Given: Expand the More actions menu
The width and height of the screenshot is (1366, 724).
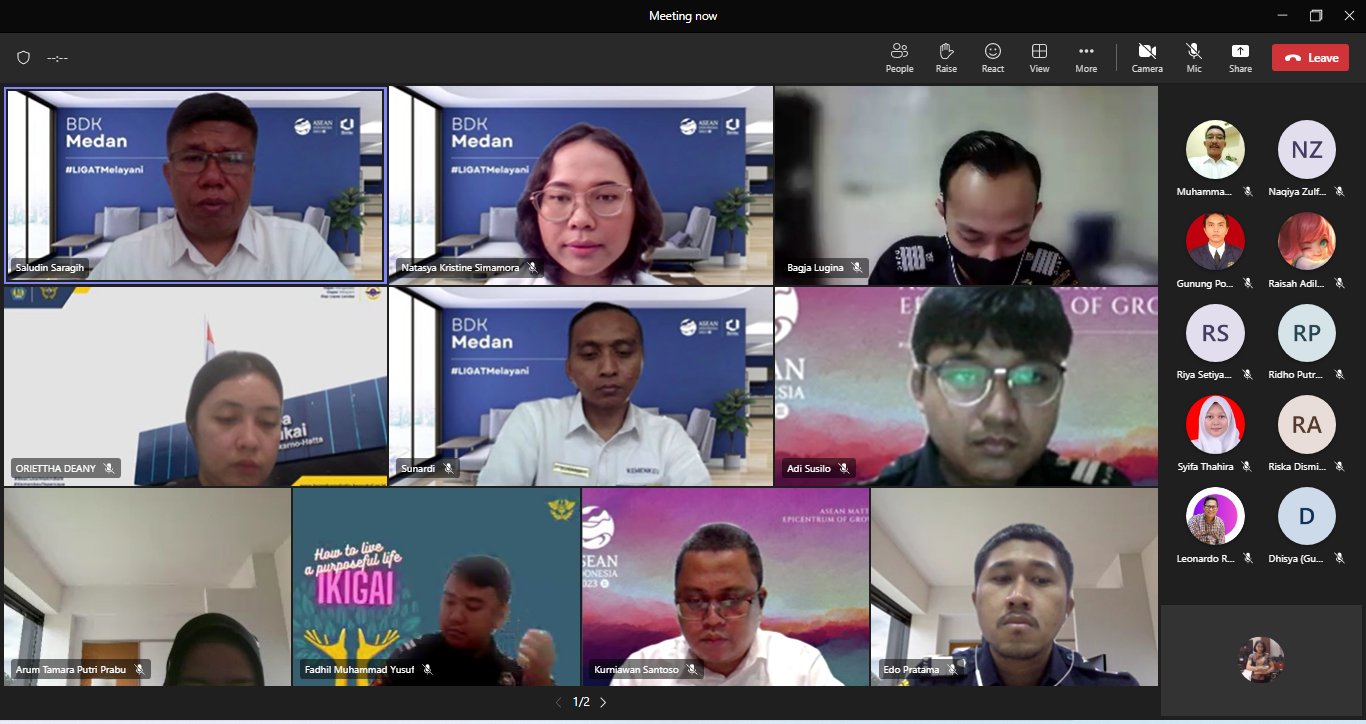Looking at the screenshot, I should [x=1086, y=57].
